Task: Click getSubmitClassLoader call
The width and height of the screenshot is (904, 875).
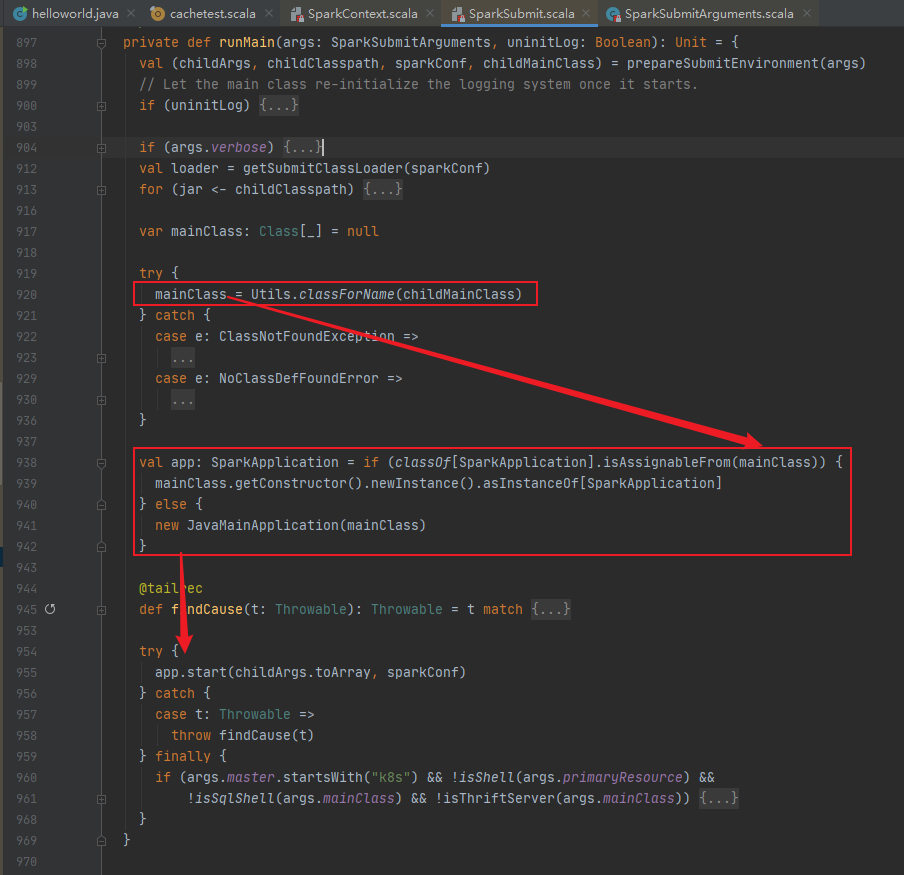Action: (323, 168)
